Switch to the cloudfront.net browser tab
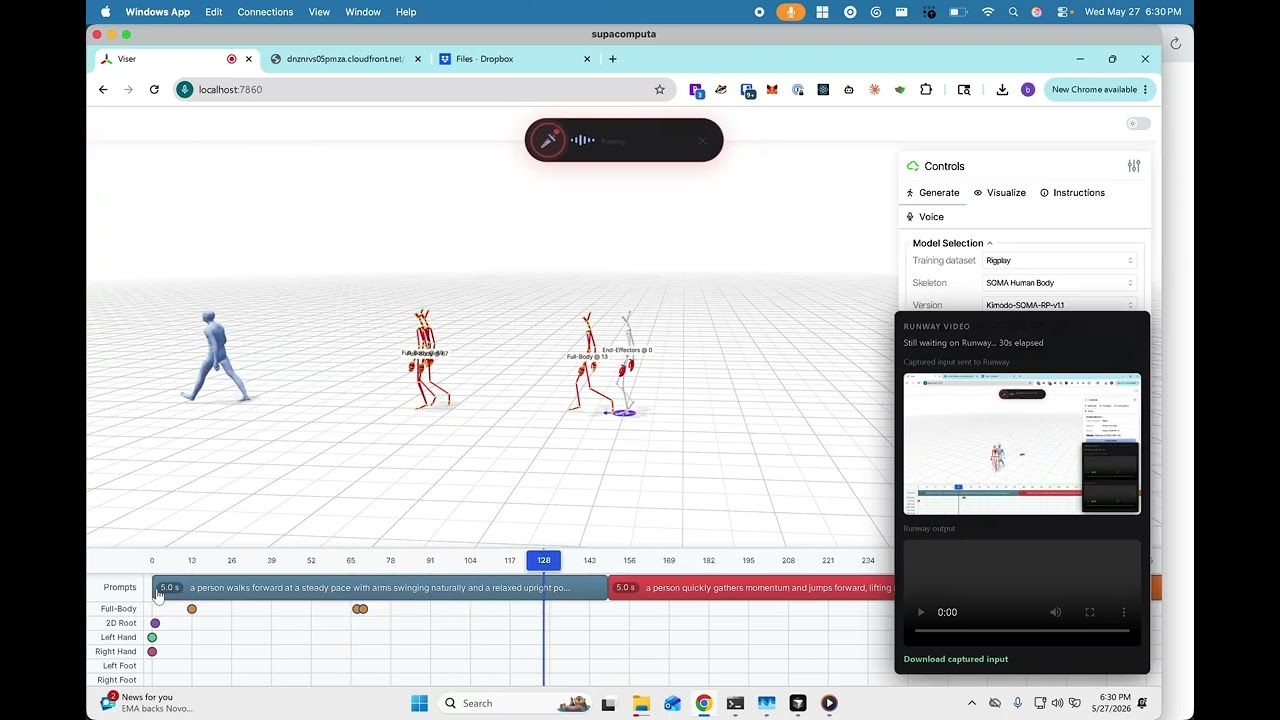Screen dimensions: 1280x720 (x=346, y=59)
